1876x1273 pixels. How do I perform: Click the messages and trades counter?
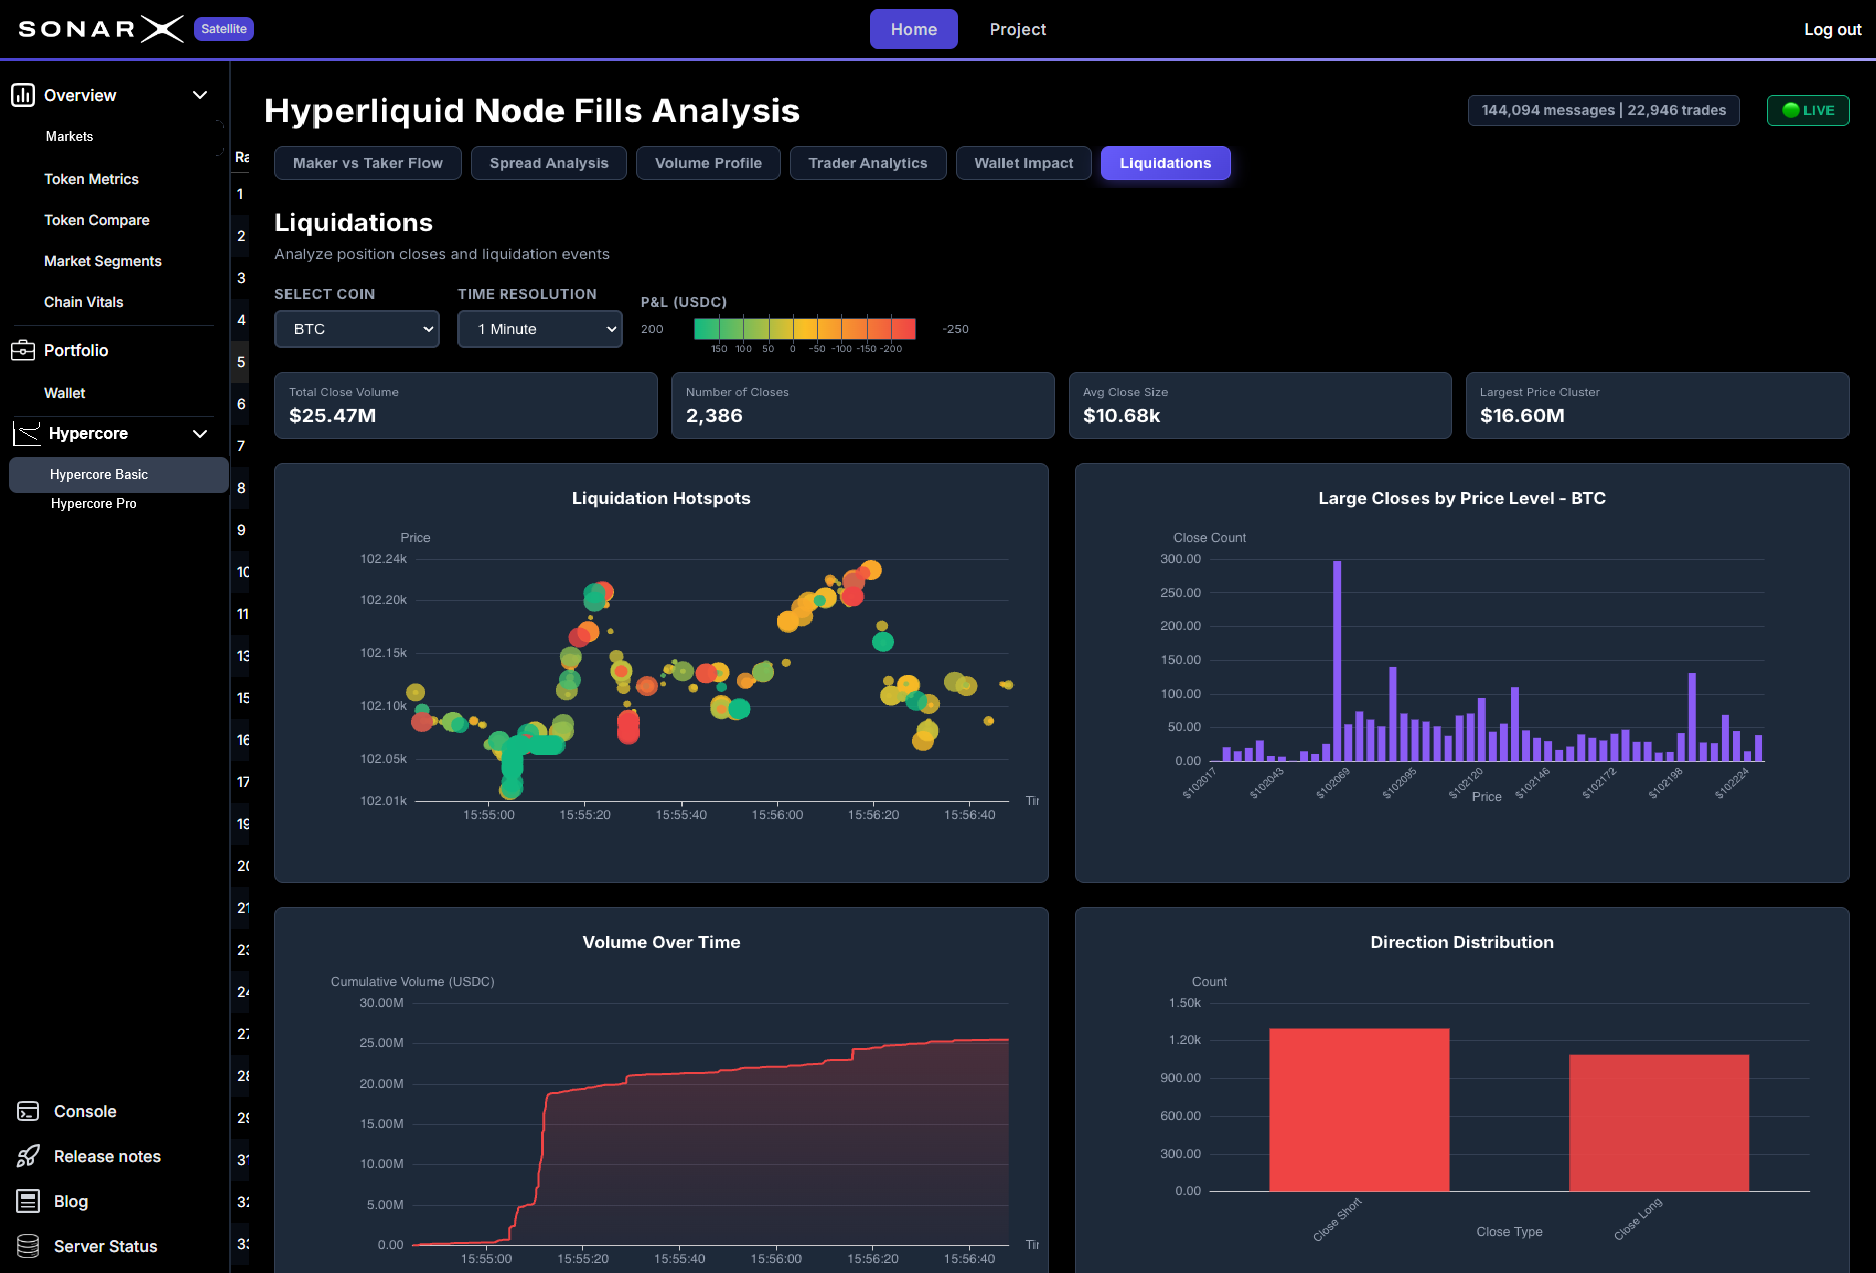(1604, 110)
